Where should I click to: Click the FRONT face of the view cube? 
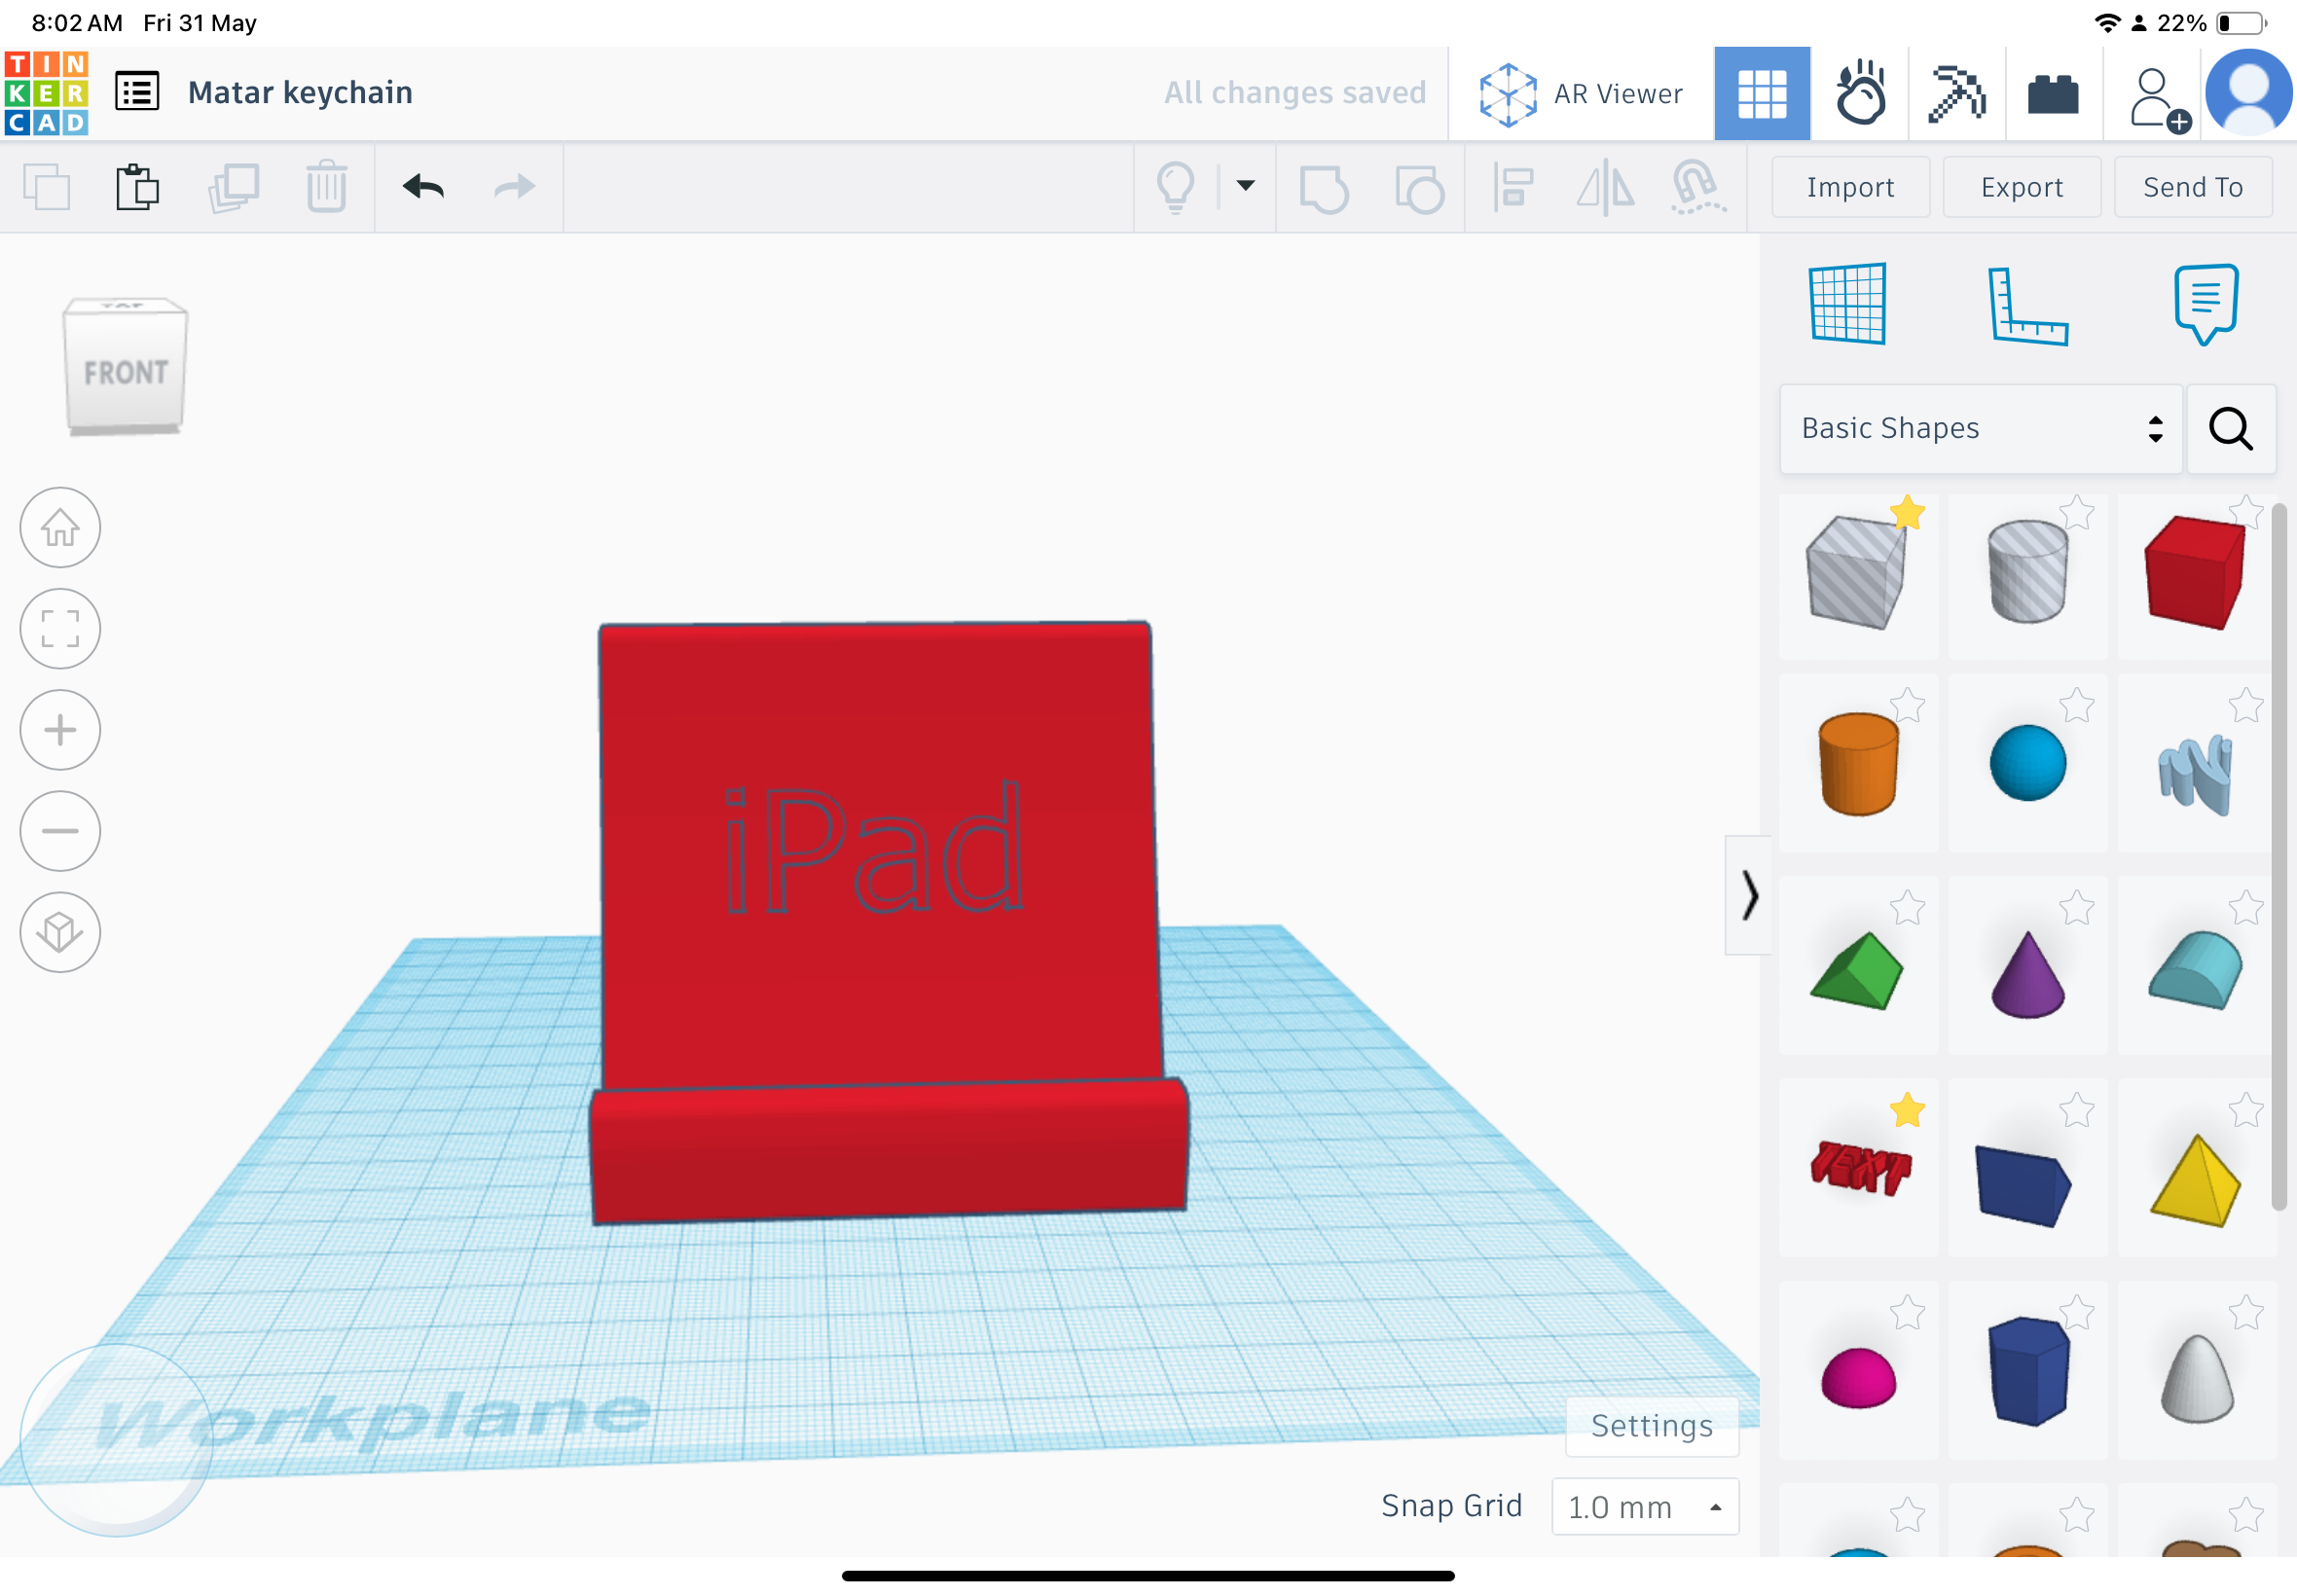click(x=124, y=373)
